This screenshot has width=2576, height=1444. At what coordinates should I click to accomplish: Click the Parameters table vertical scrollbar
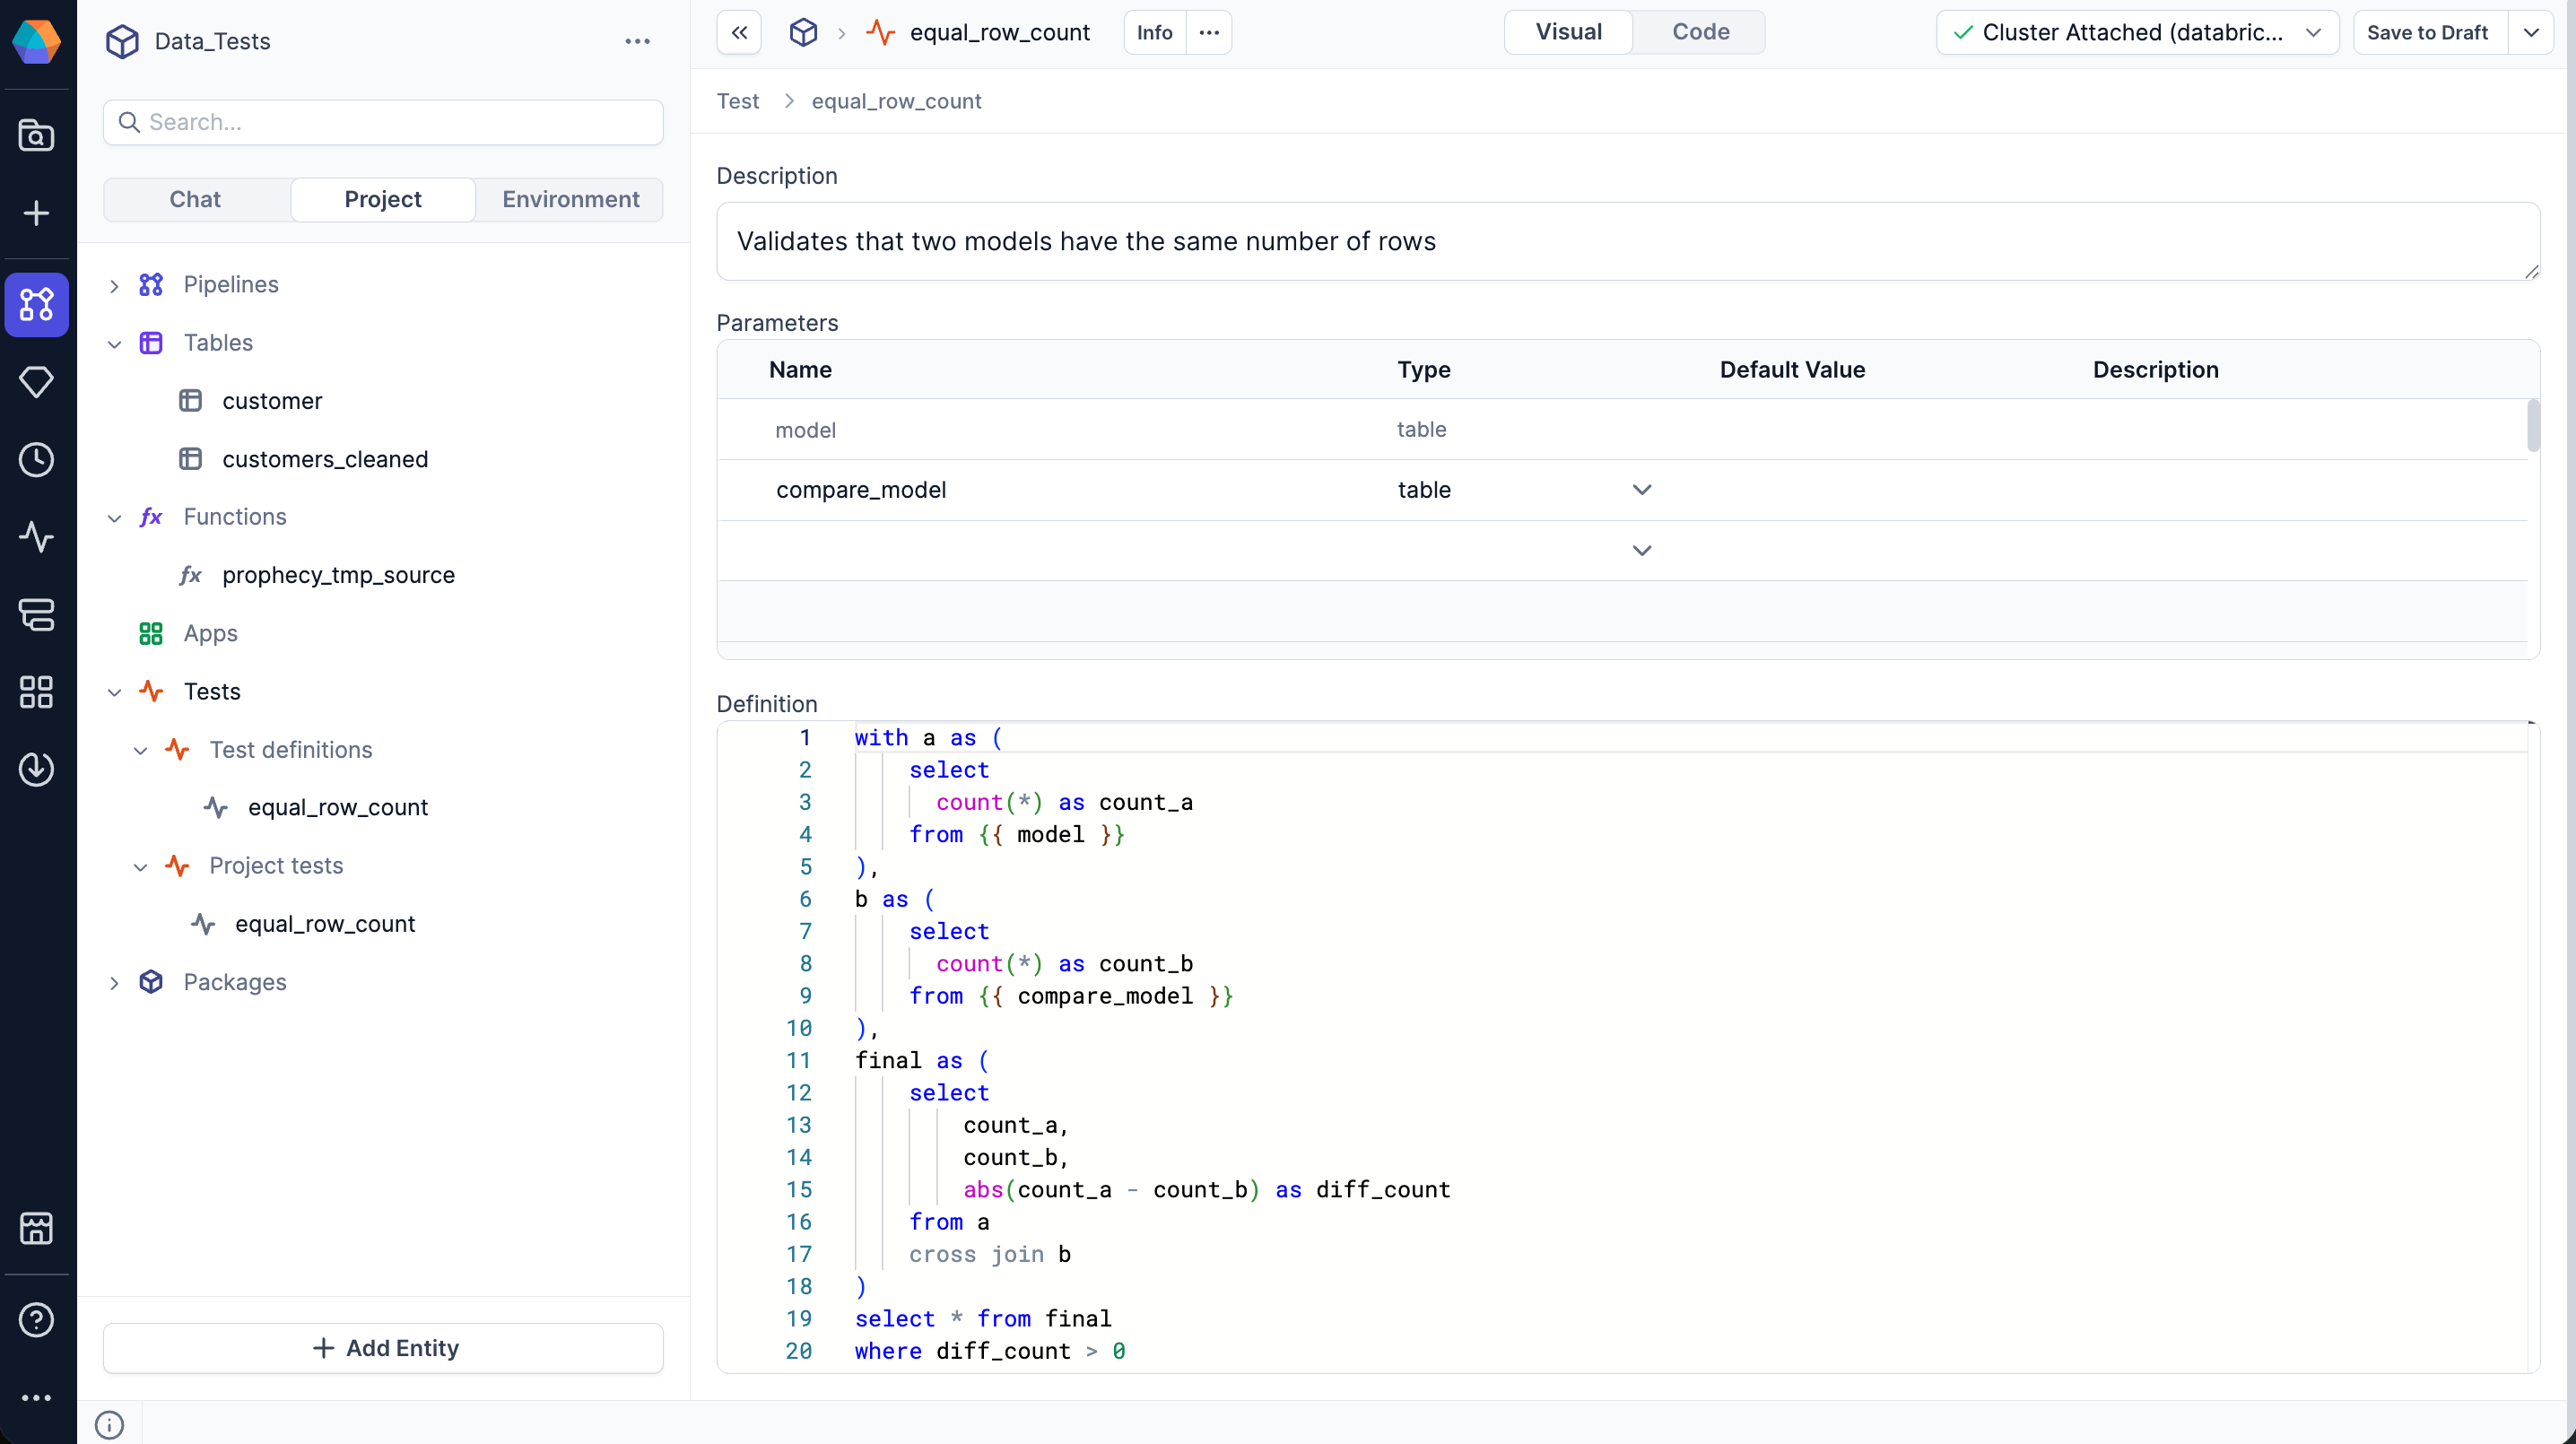click(2532, 427)
